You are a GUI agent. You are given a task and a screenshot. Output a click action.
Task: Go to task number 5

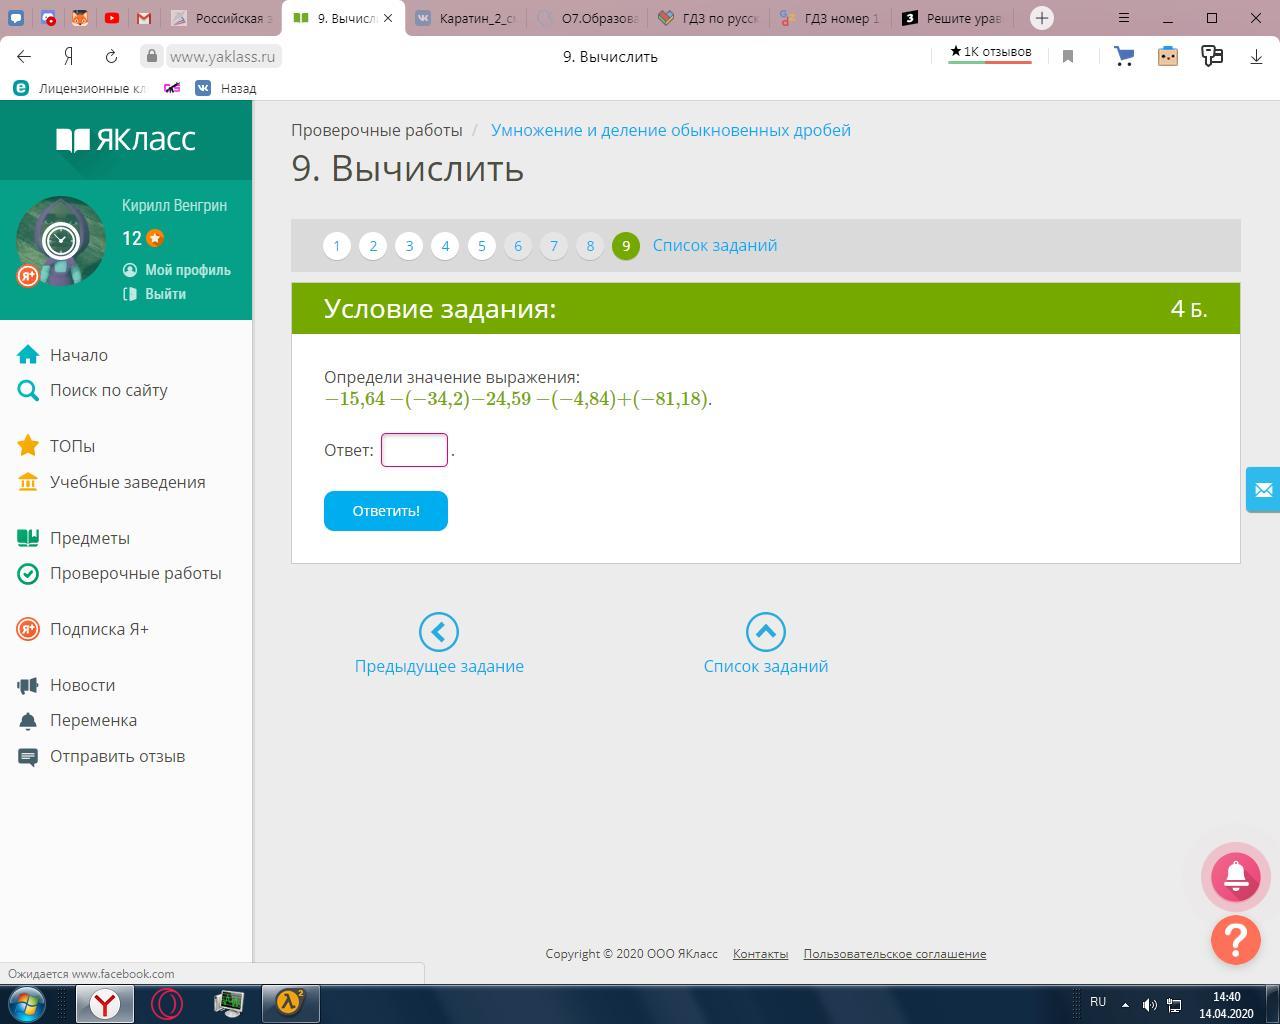[x=482, y=246]
